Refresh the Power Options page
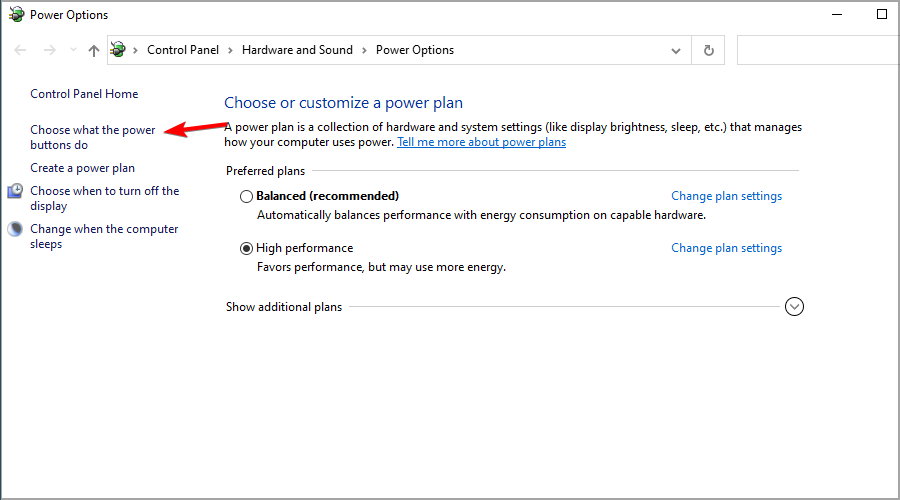 click(x=709, y=51)
